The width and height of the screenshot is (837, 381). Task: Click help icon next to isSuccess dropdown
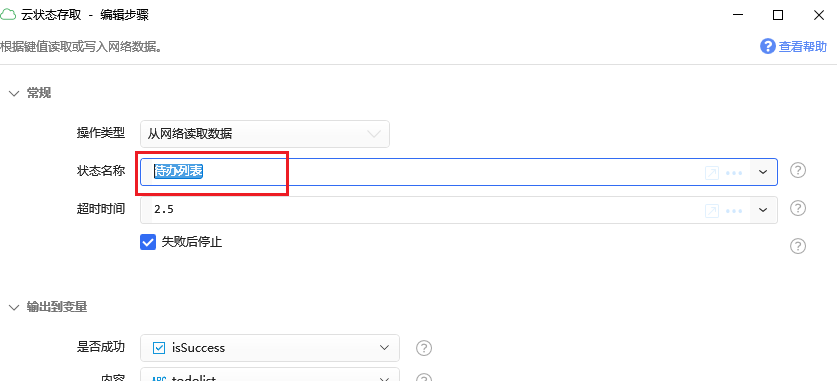[x=424, y=348]
